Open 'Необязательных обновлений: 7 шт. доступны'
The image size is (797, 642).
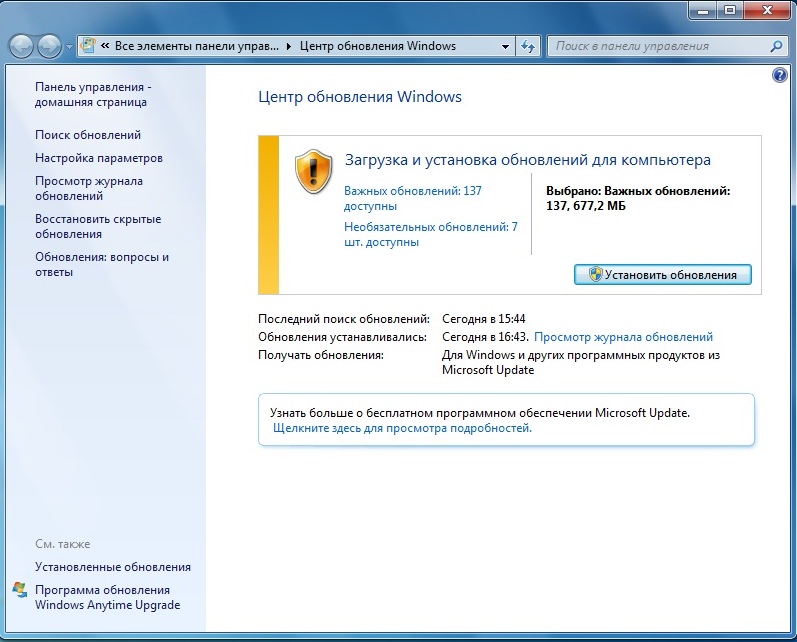point(431,234)
